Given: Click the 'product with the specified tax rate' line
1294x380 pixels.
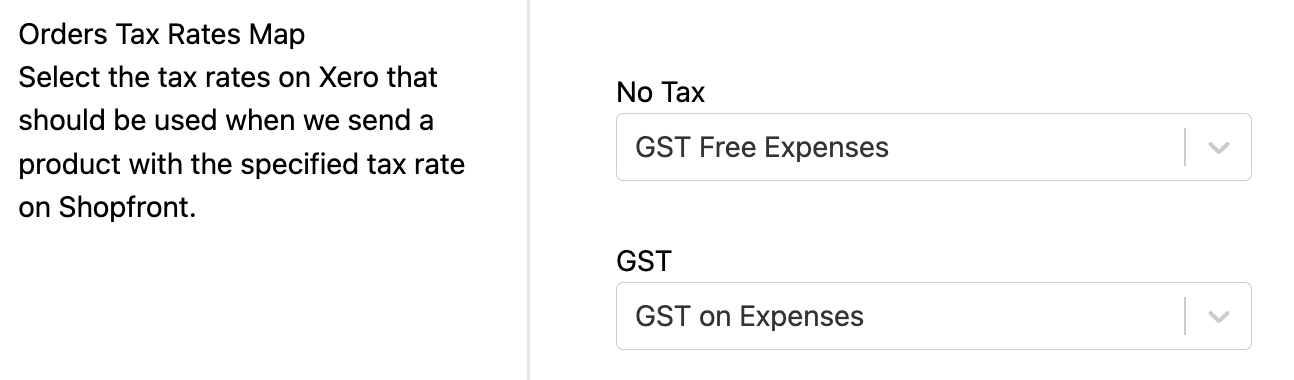Looking at the screenshot, I should (242, 163).
